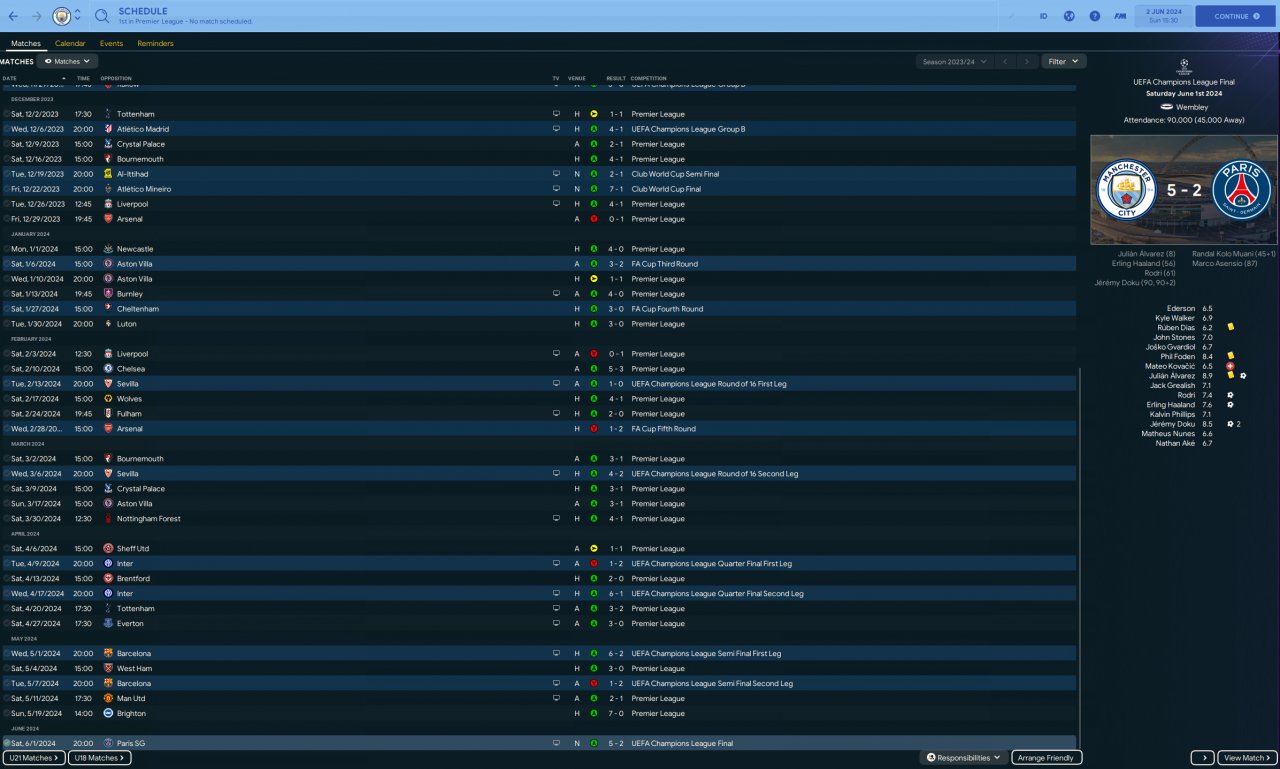
Task: Switch to the Events tab
Action: tap(111, 44)
